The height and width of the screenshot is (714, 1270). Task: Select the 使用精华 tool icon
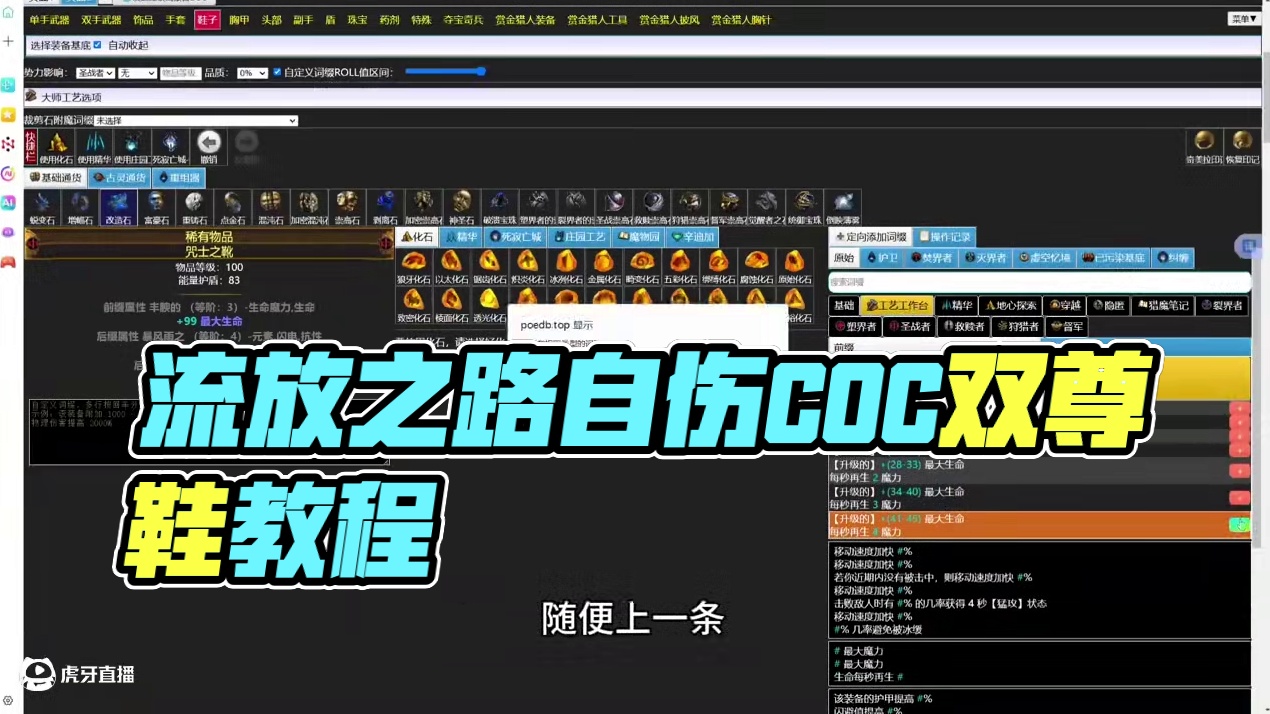(x=95, y=145)
